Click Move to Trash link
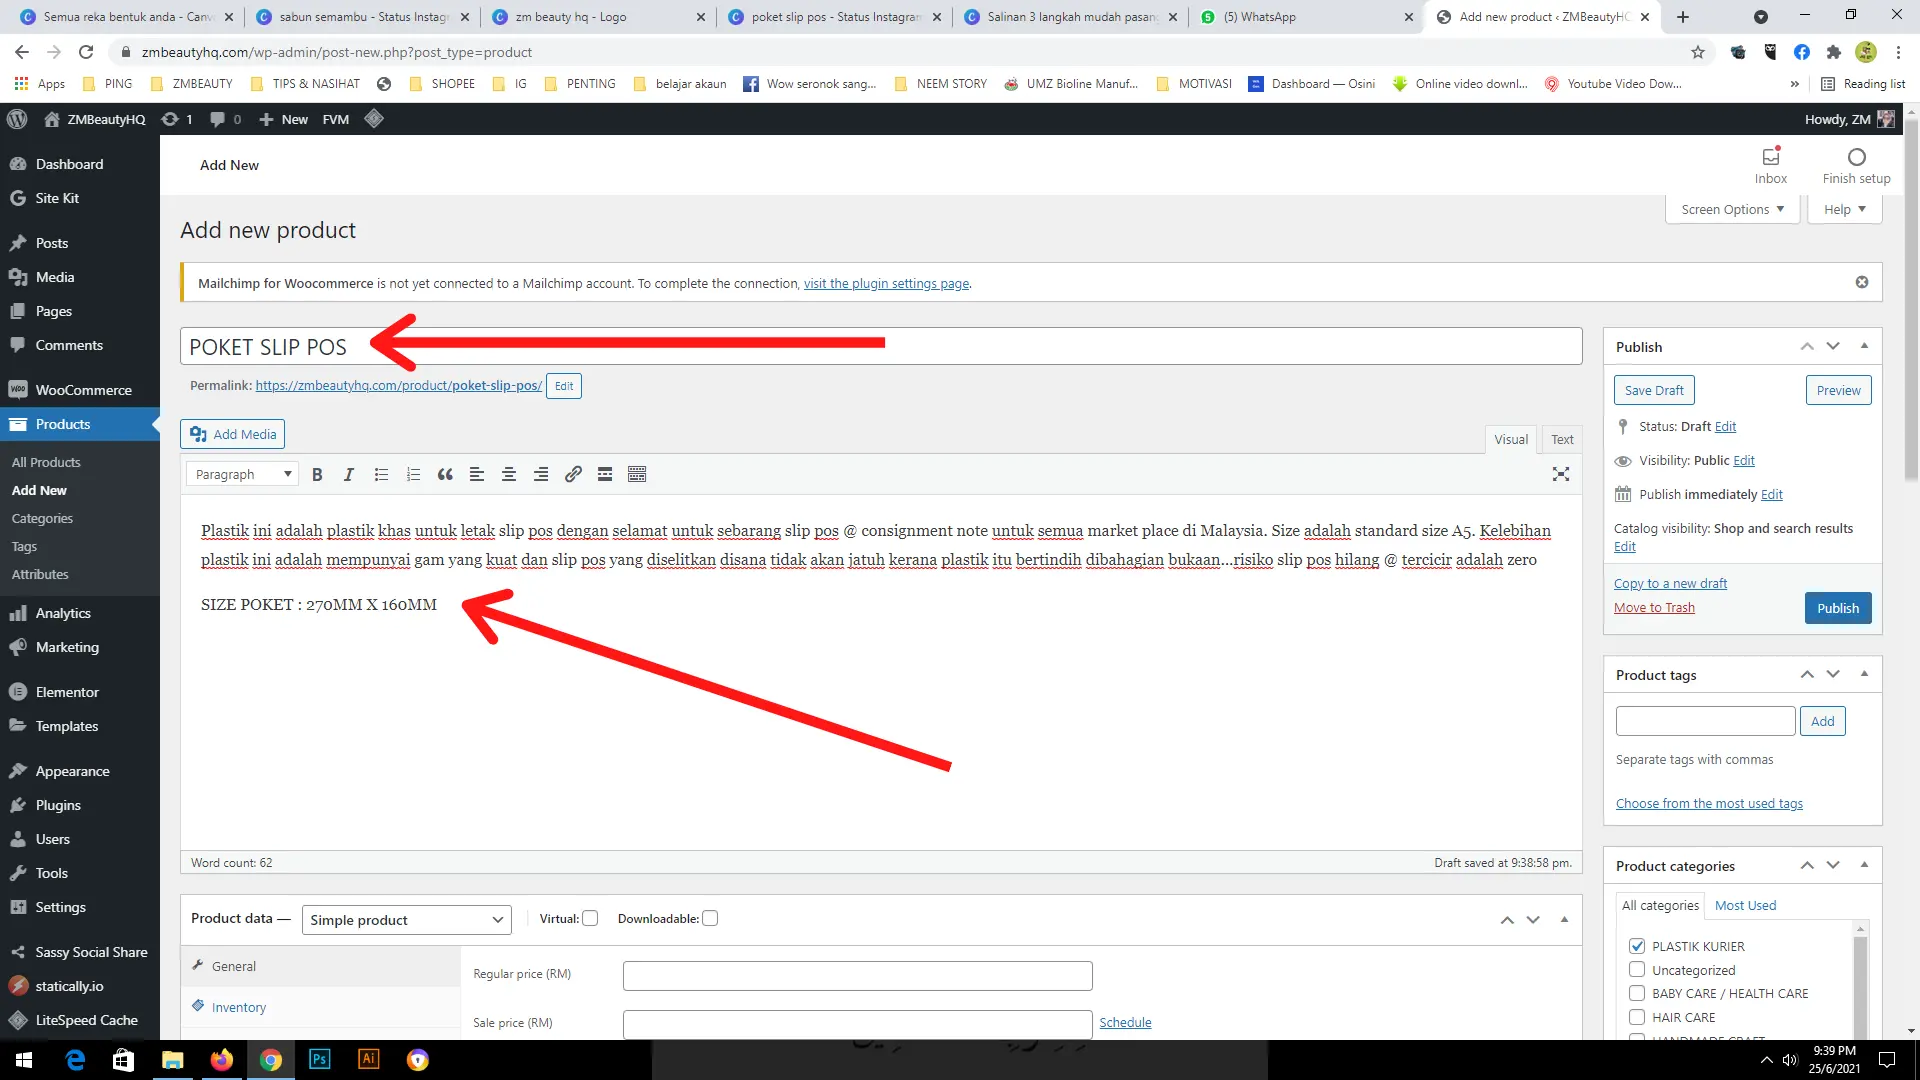Image resolution: width=1920 pixels, height=1080 pixels. point(1654,608)
